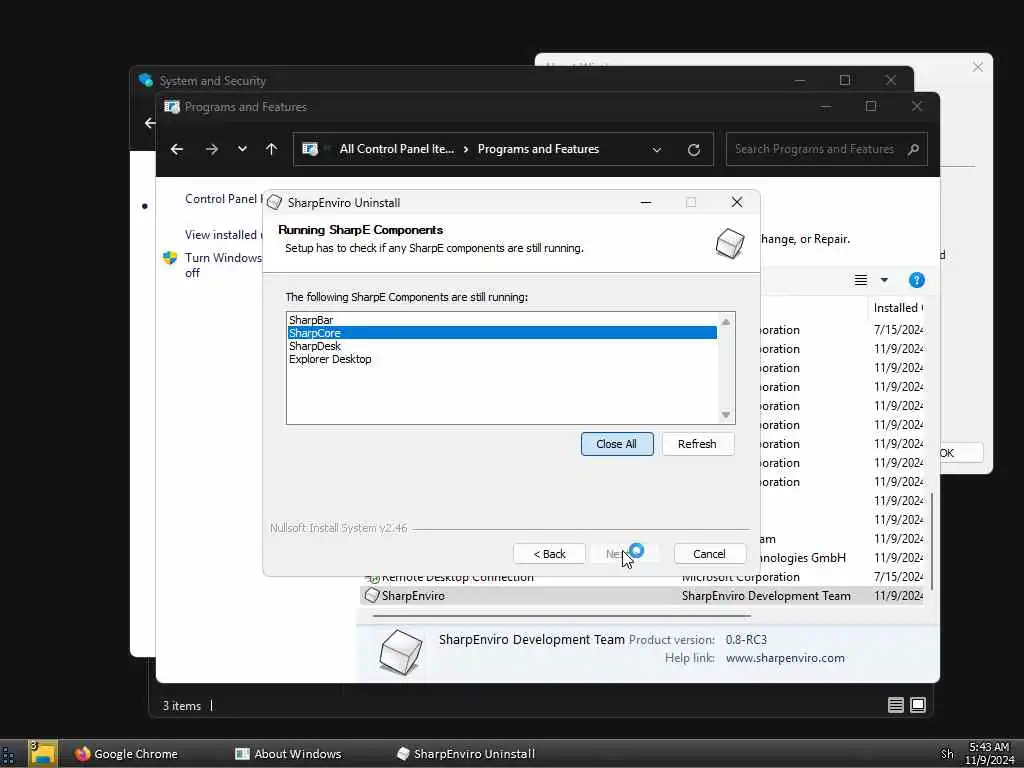Click the Back arrow in Programs and Features

(177, 149)
